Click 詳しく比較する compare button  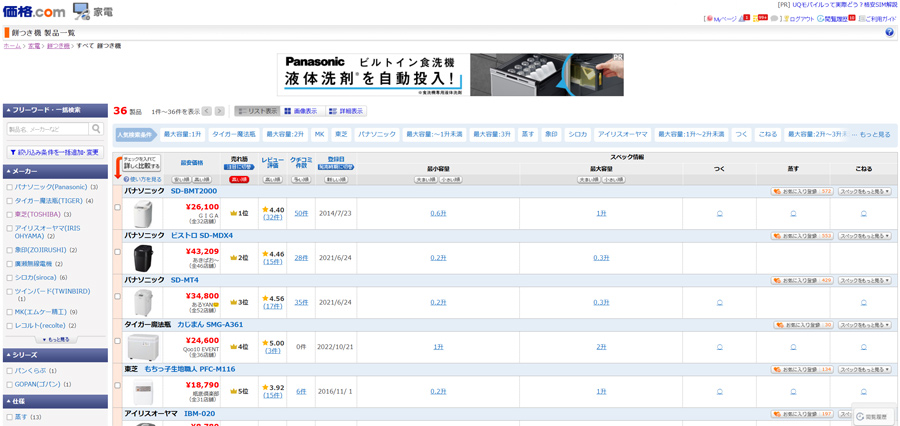pos(142,163)
